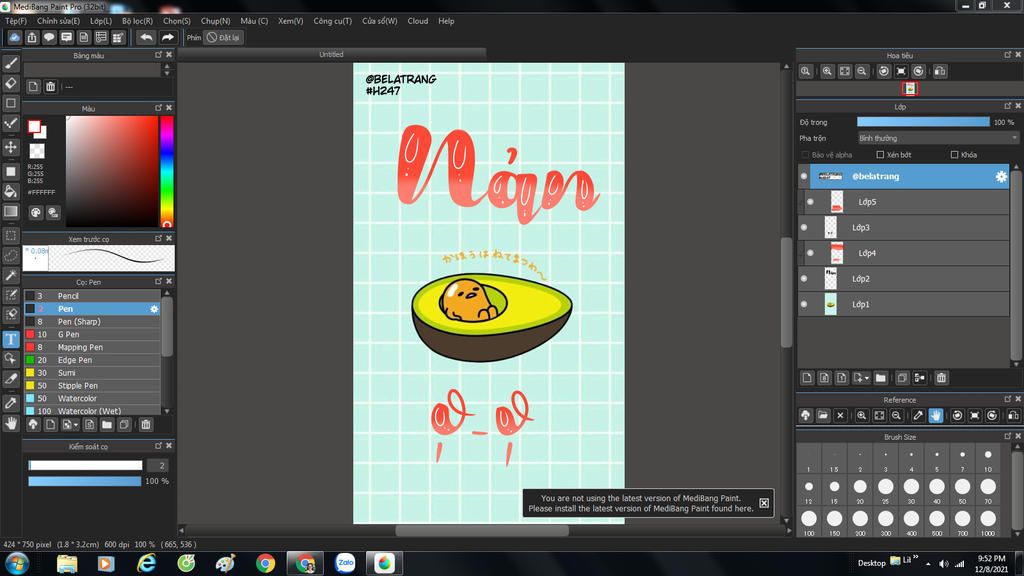This screenshot has height=576, width=1024.
Task: Toggle visibility of Lớp4 layer
Action: coord(810,253)
